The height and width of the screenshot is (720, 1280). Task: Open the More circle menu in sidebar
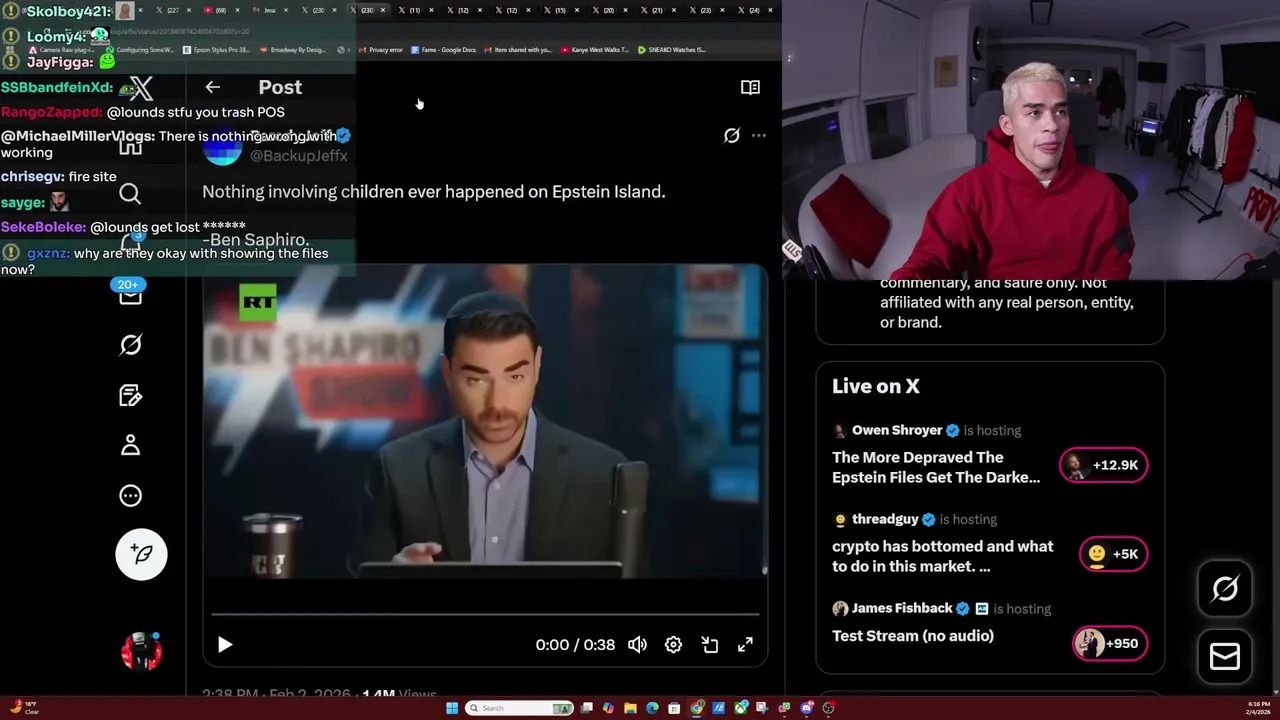(130, 495)
